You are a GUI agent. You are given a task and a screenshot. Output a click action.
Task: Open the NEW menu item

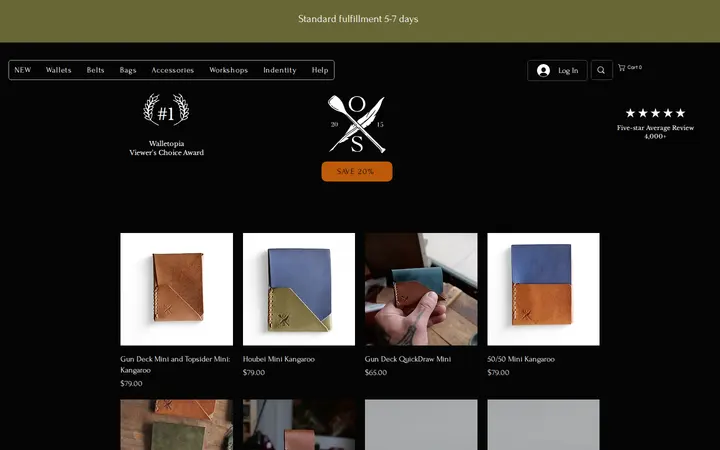pos(22,70)
